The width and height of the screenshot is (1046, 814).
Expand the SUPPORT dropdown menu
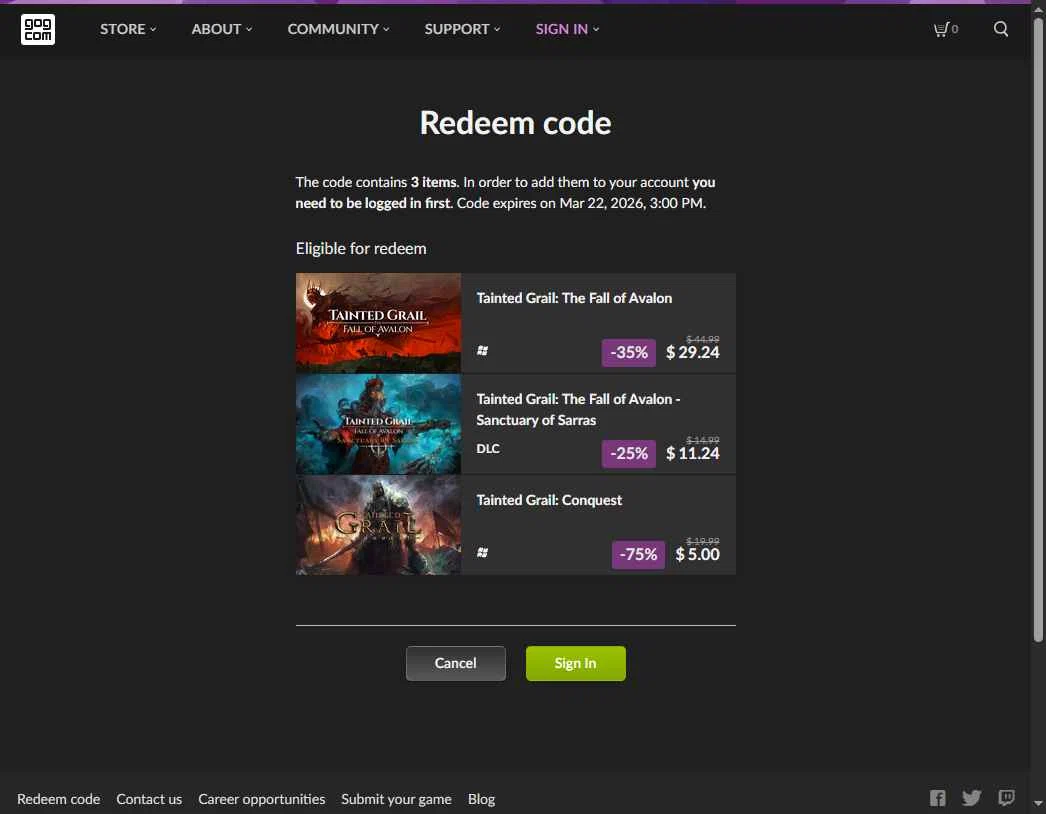click(462, 29)
